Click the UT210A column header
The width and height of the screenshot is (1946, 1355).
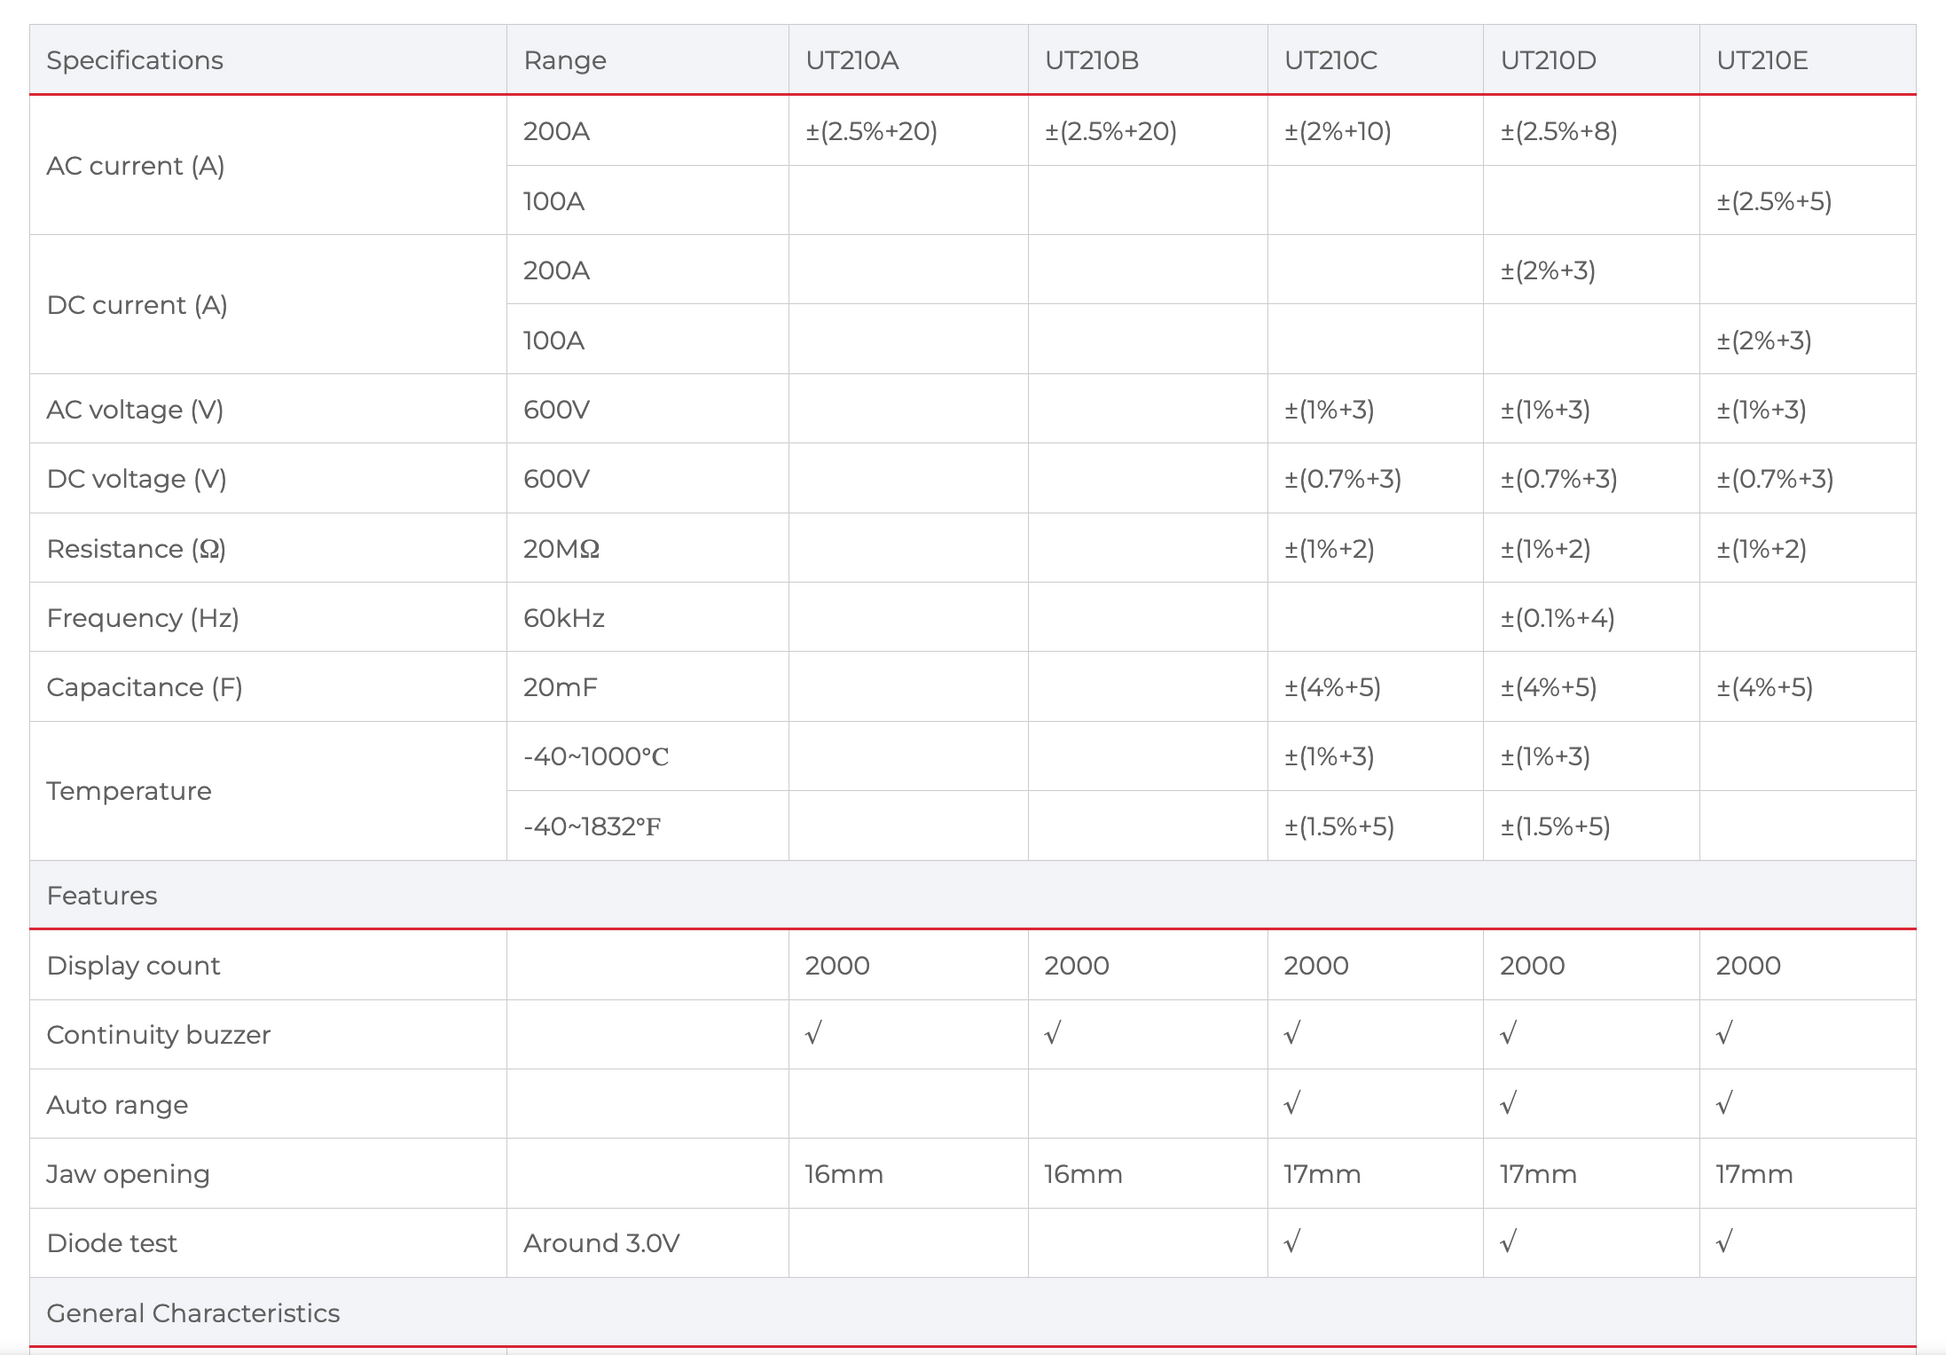[x=852, y=60]
